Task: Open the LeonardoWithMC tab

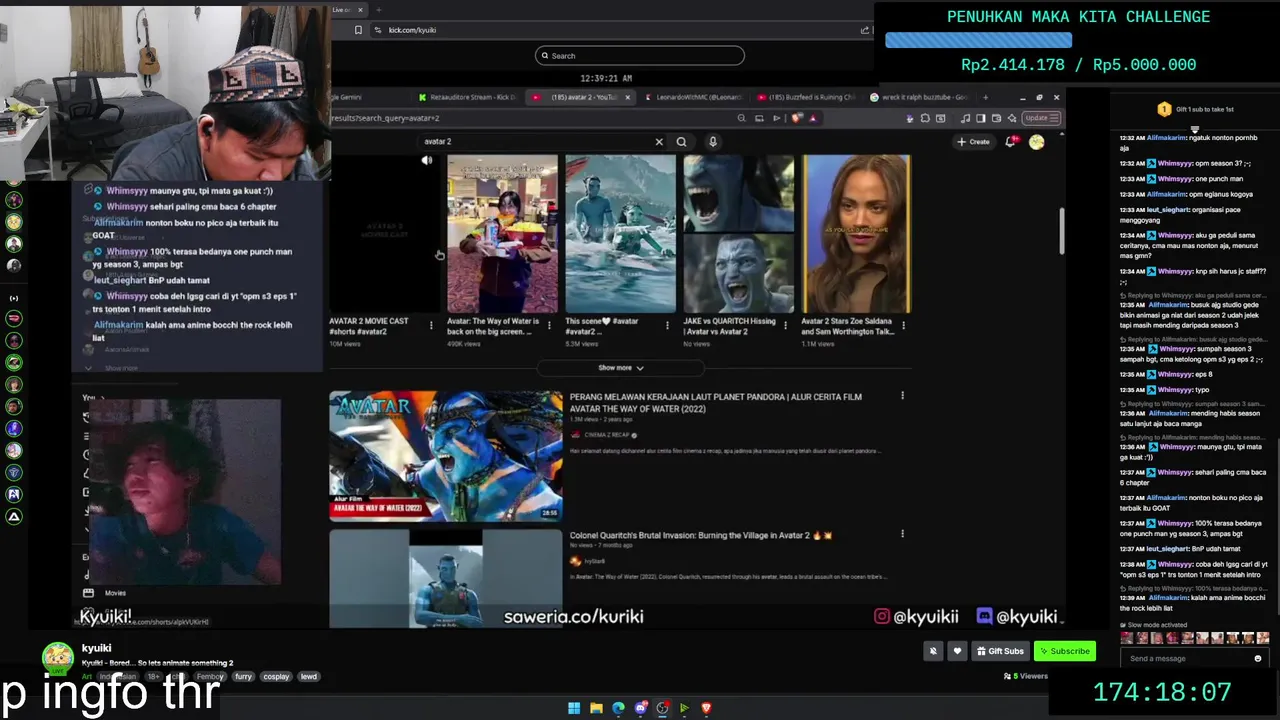Action: tap(693, 97)
